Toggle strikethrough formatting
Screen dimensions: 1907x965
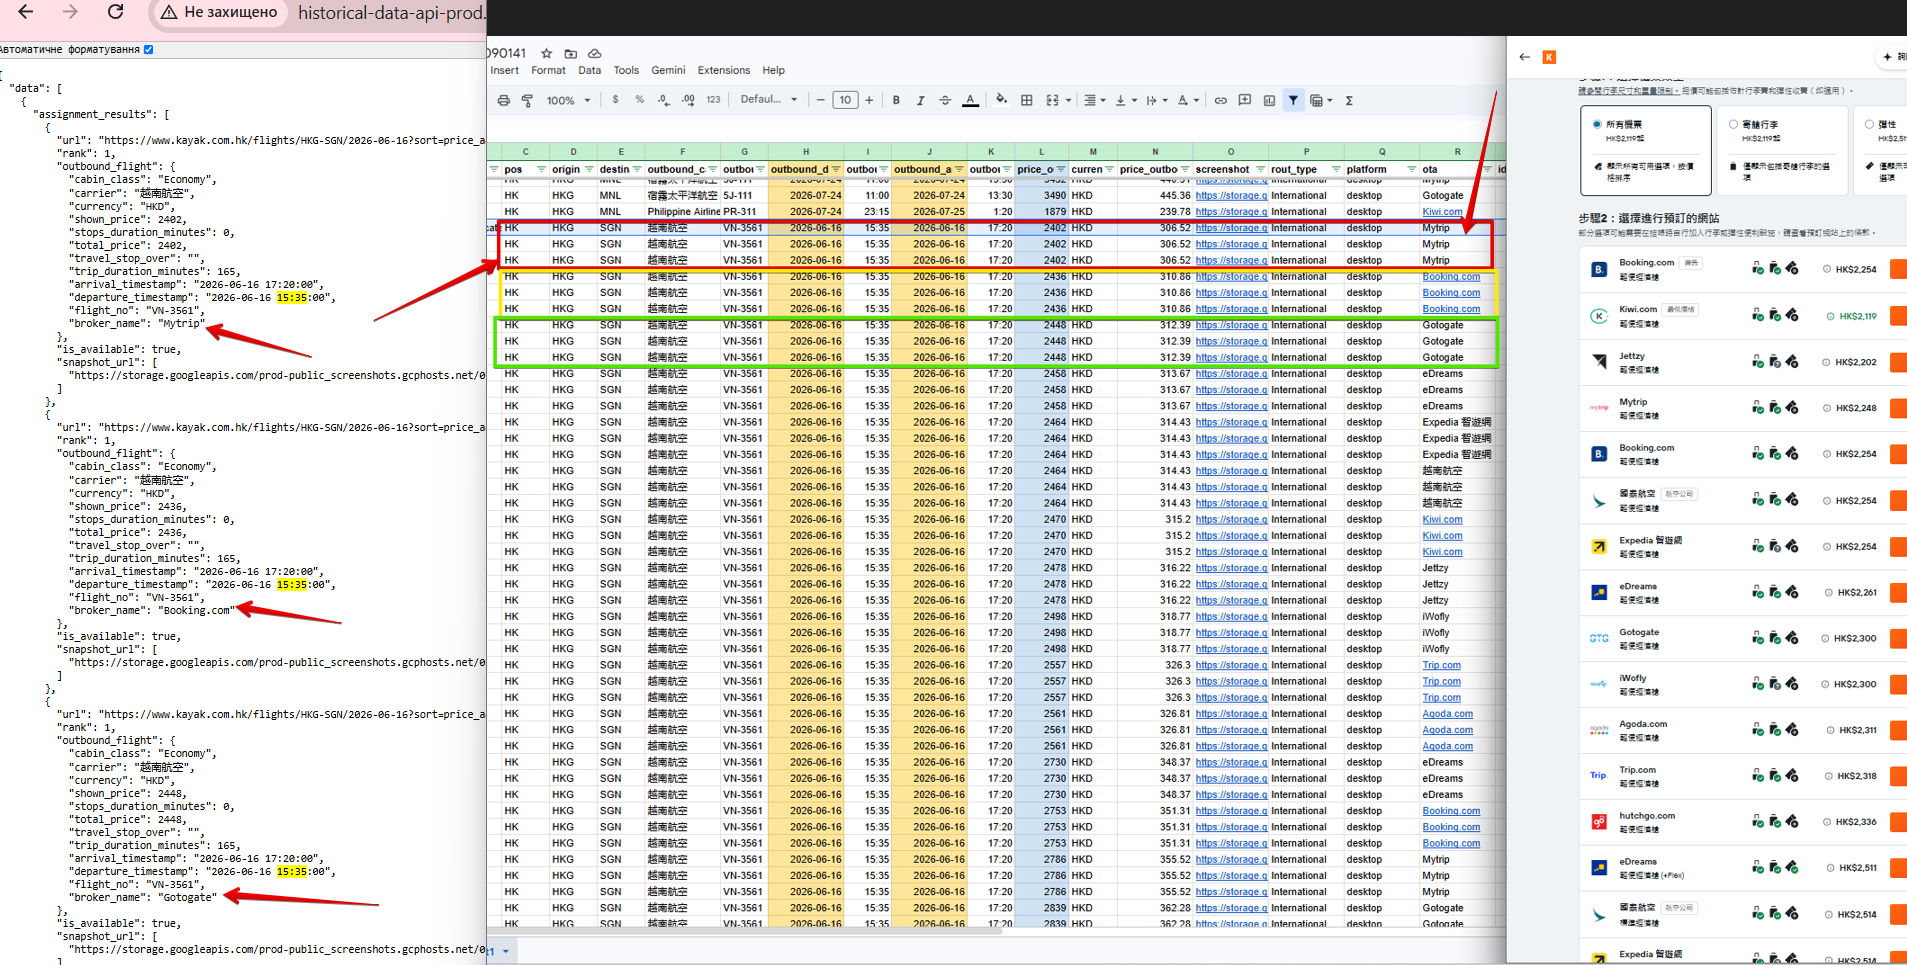[x=945, y=100]
